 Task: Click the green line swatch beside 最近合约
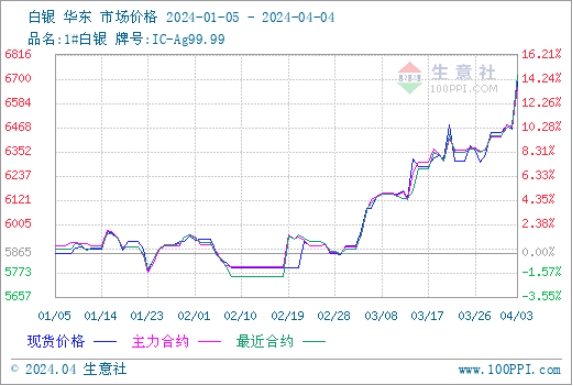314,342
